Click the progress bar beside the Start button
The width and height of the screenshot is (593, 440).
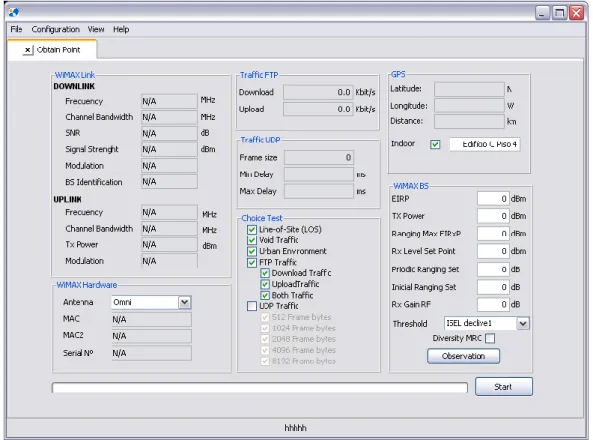260,388
